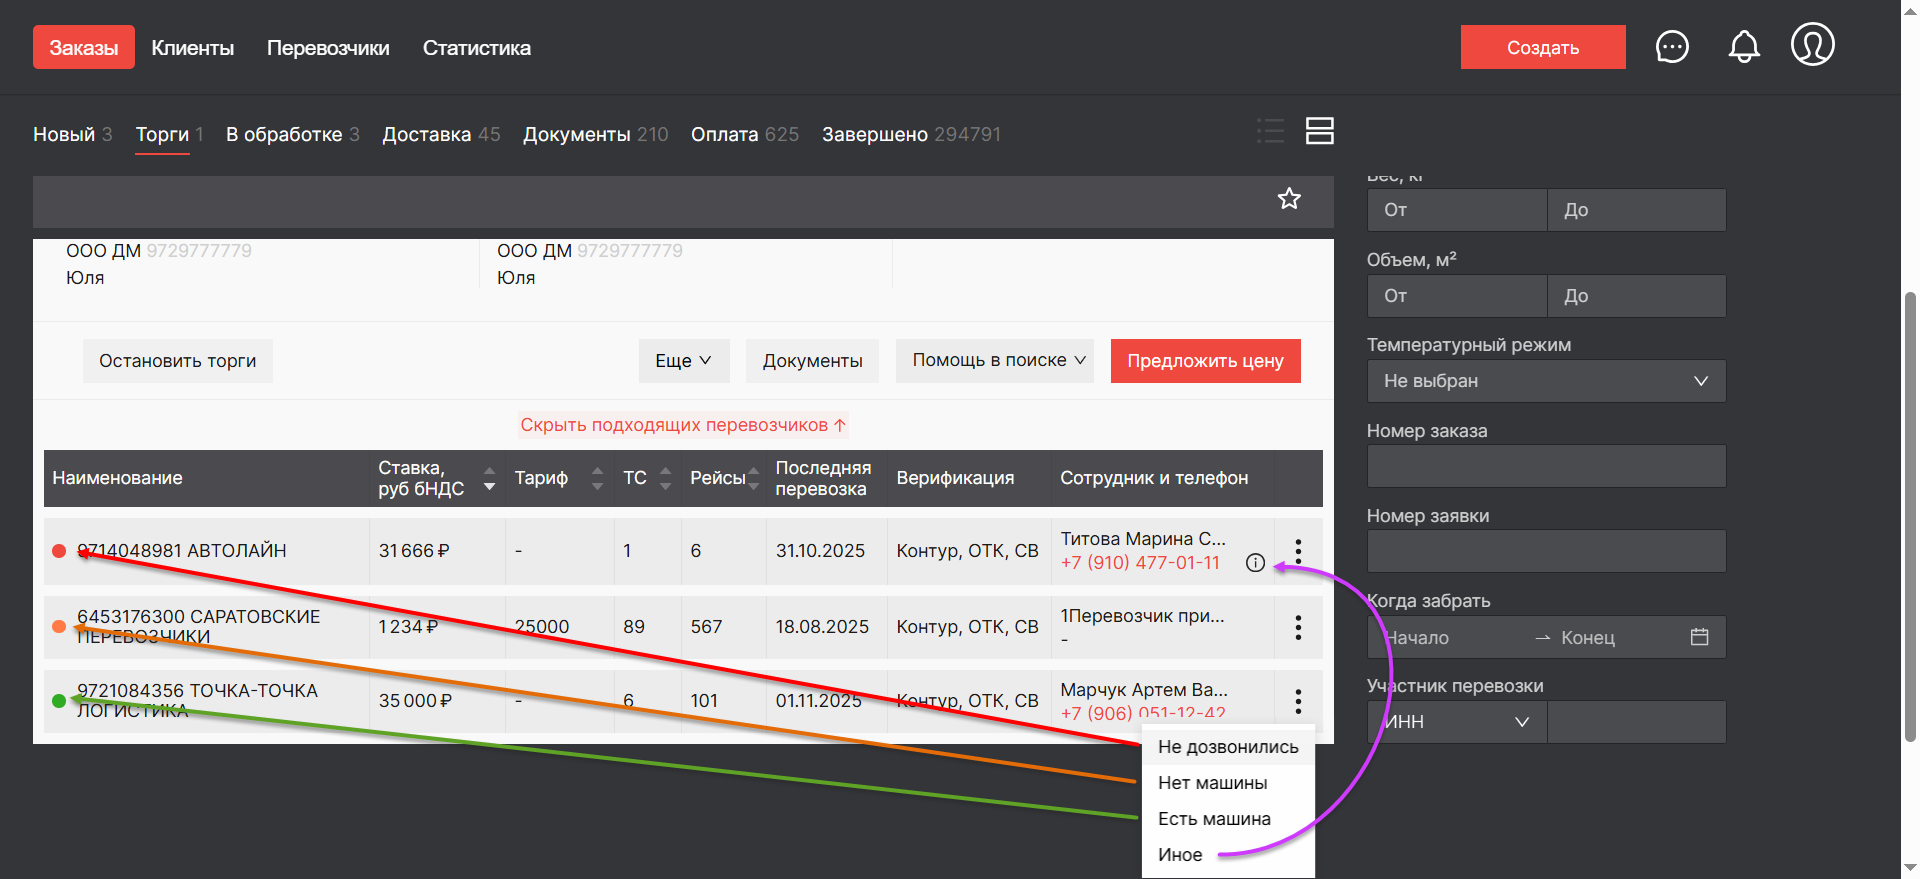The height and width of the screenshot is (879, 1920).
Task: Sort carriers by ТС column arrows
Action: (666, 478)
